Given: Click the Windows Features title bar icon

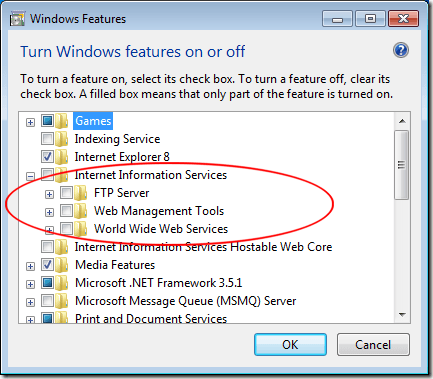Looking at the screenshot, I should 17,19.
